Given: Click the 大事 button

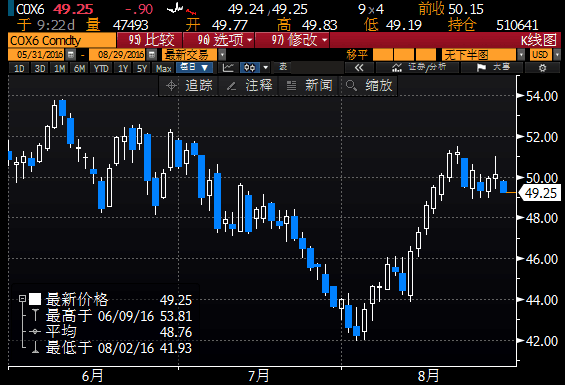Looking at the screenshot, I should (492, 67).
